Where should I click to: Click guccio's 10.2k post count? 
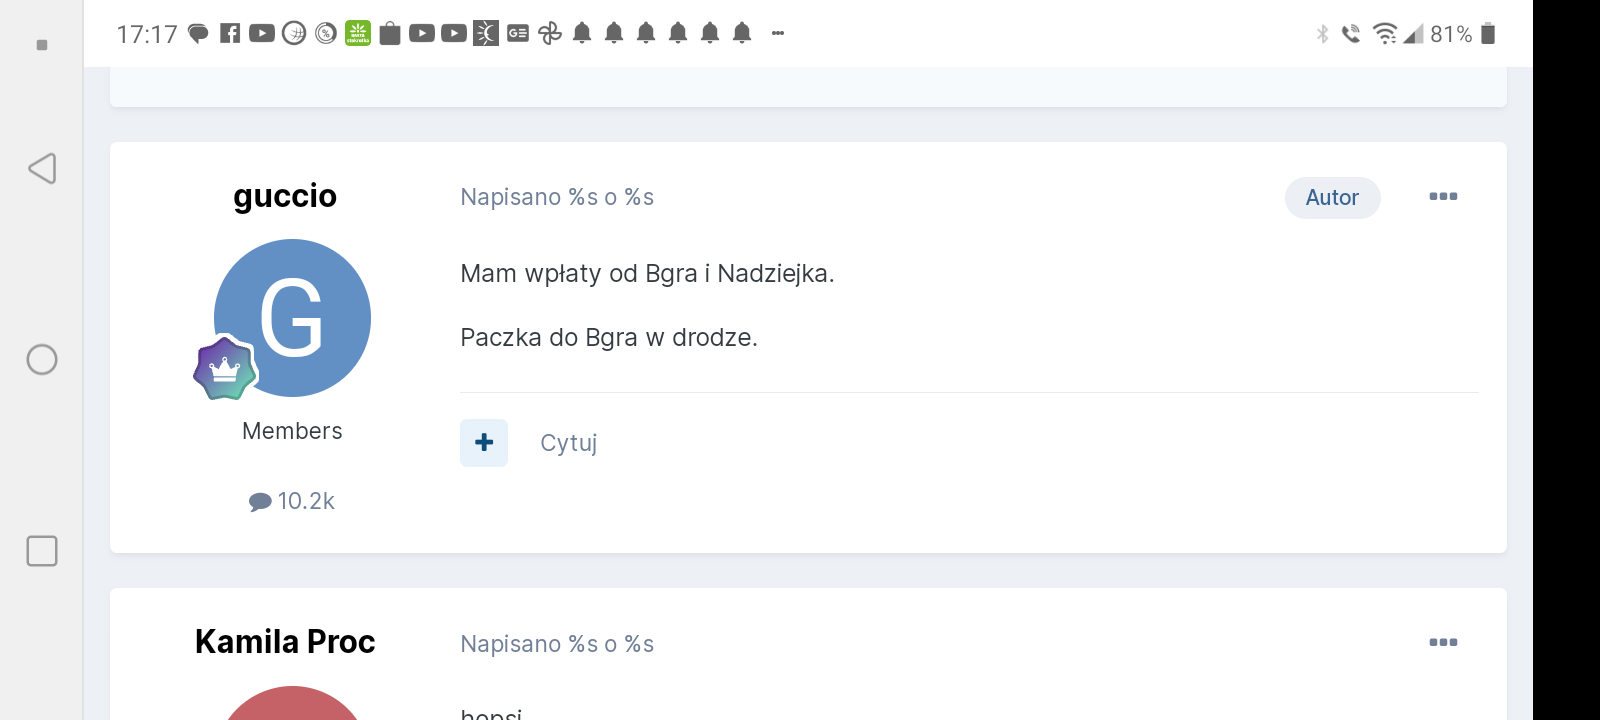[x=292, y=501]
